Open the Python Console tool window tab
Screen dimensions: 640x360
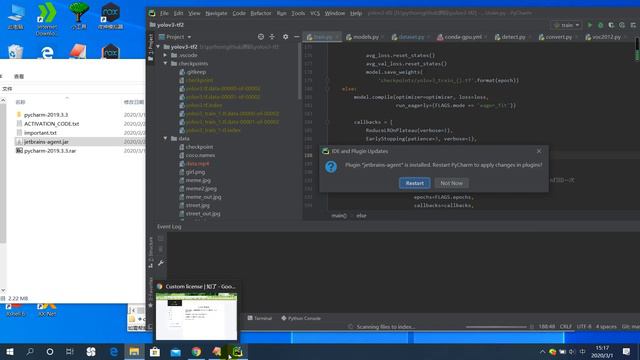300,318
